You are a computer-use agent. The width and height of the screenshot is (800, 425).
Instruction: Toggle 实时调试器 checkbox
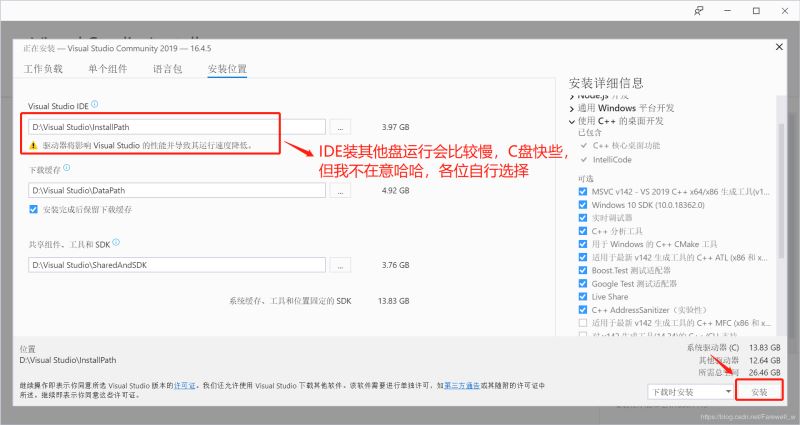point(583,218)
